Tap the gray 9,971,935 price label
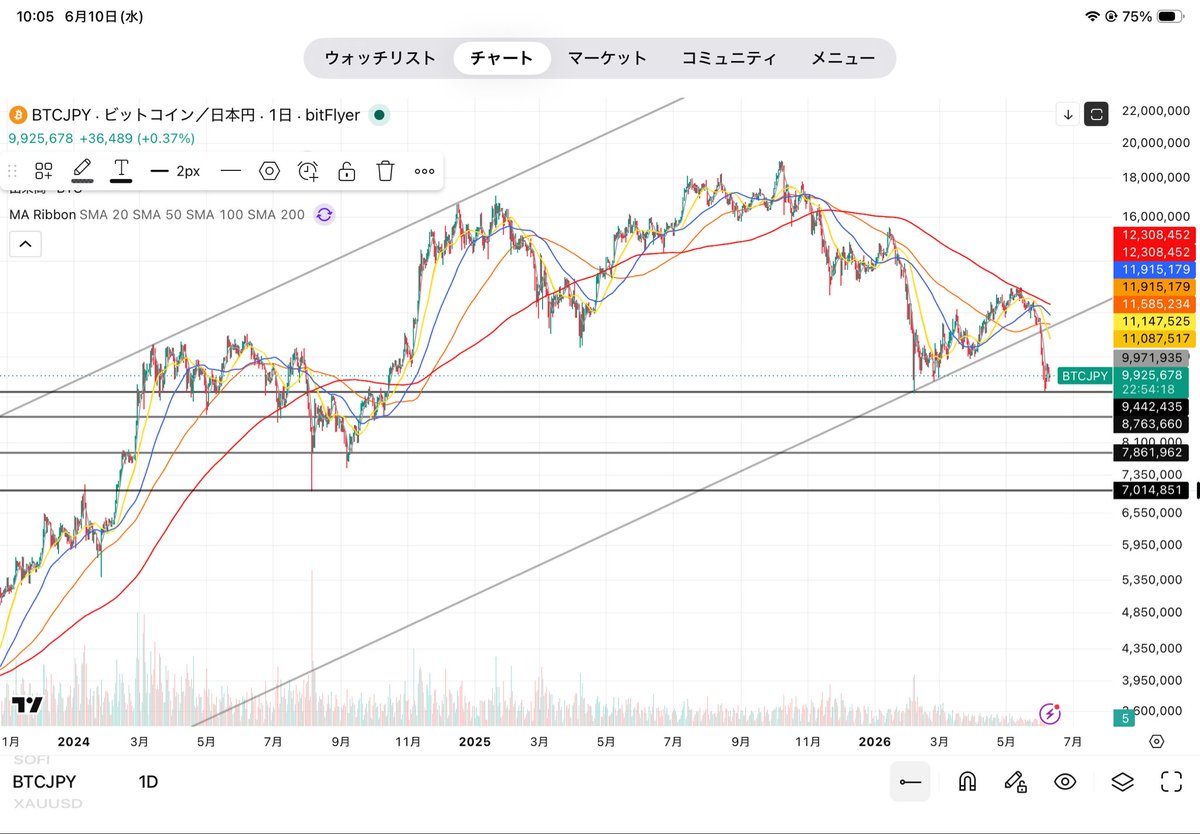1200x834 pixels. (x=1151, y=357)
